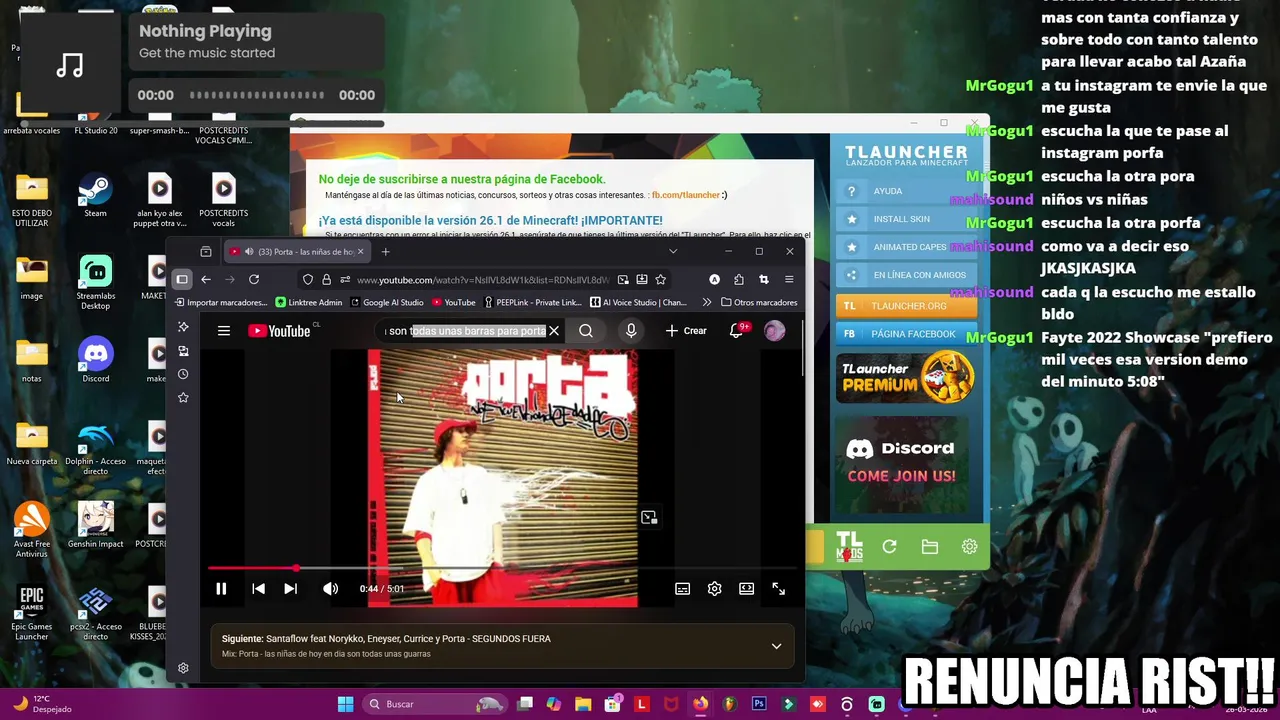Click ANIMATED CAPES in TLauncher
Screen dimensions: 1280x720
click(x=905, y=247)
